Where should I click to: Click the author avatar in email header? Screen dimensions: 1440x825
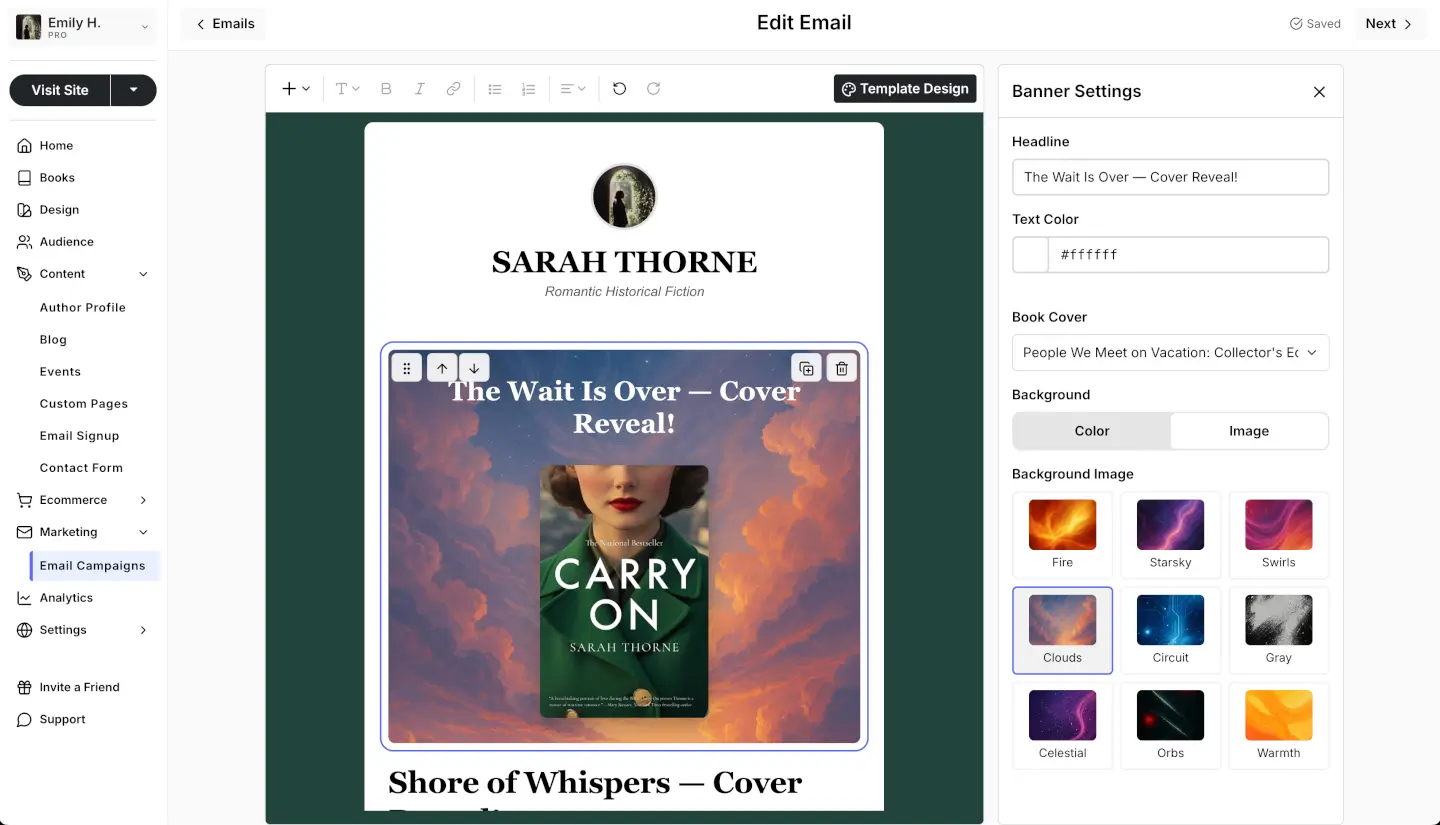624,196
